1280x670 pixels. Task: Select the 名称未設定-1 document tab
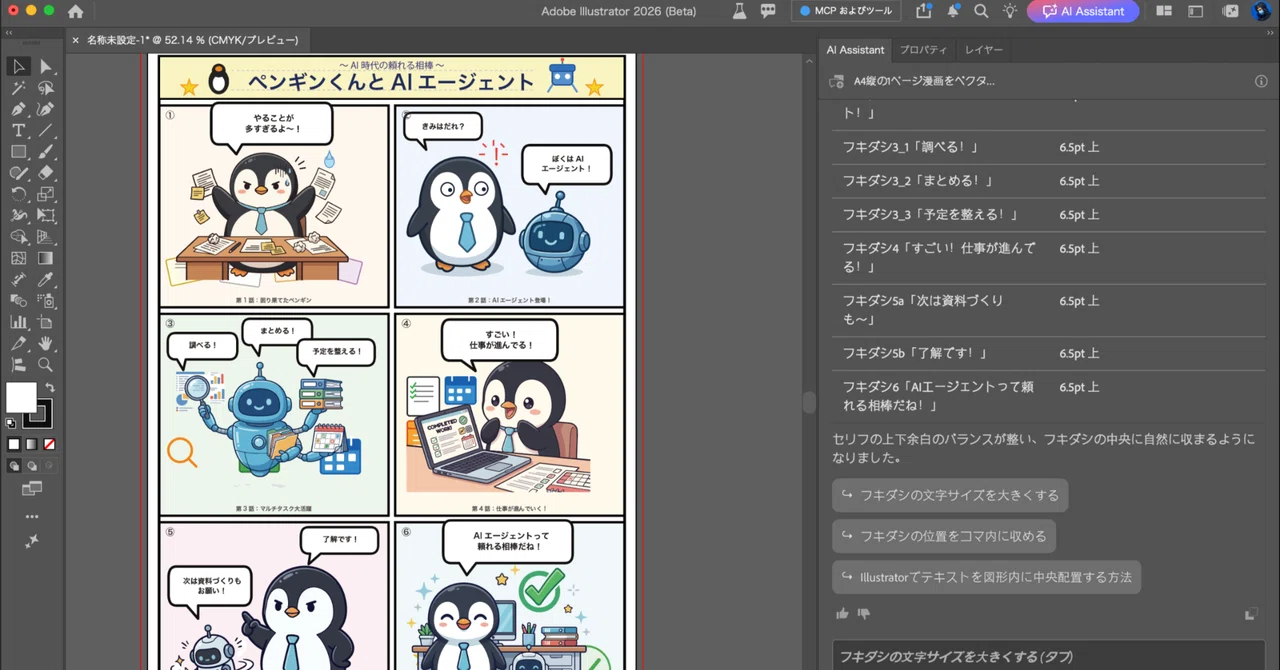coord(192,40)
